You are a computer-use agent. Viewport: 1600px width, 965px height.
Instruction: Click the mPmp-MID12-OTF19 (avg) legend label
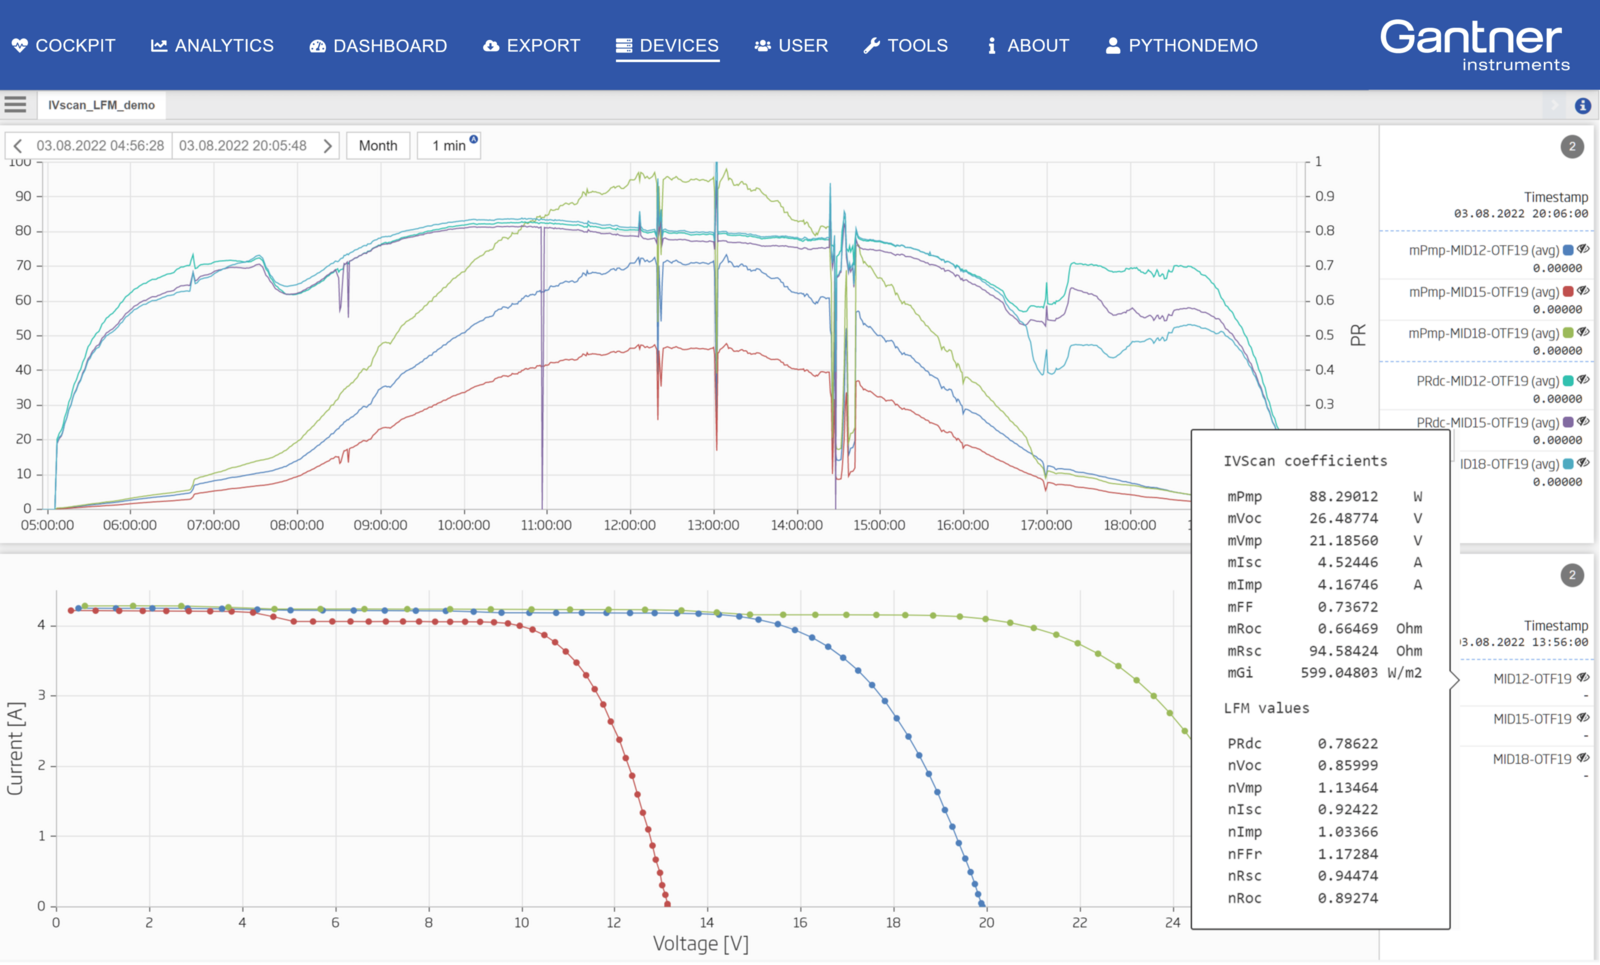tap(1484, 250)
